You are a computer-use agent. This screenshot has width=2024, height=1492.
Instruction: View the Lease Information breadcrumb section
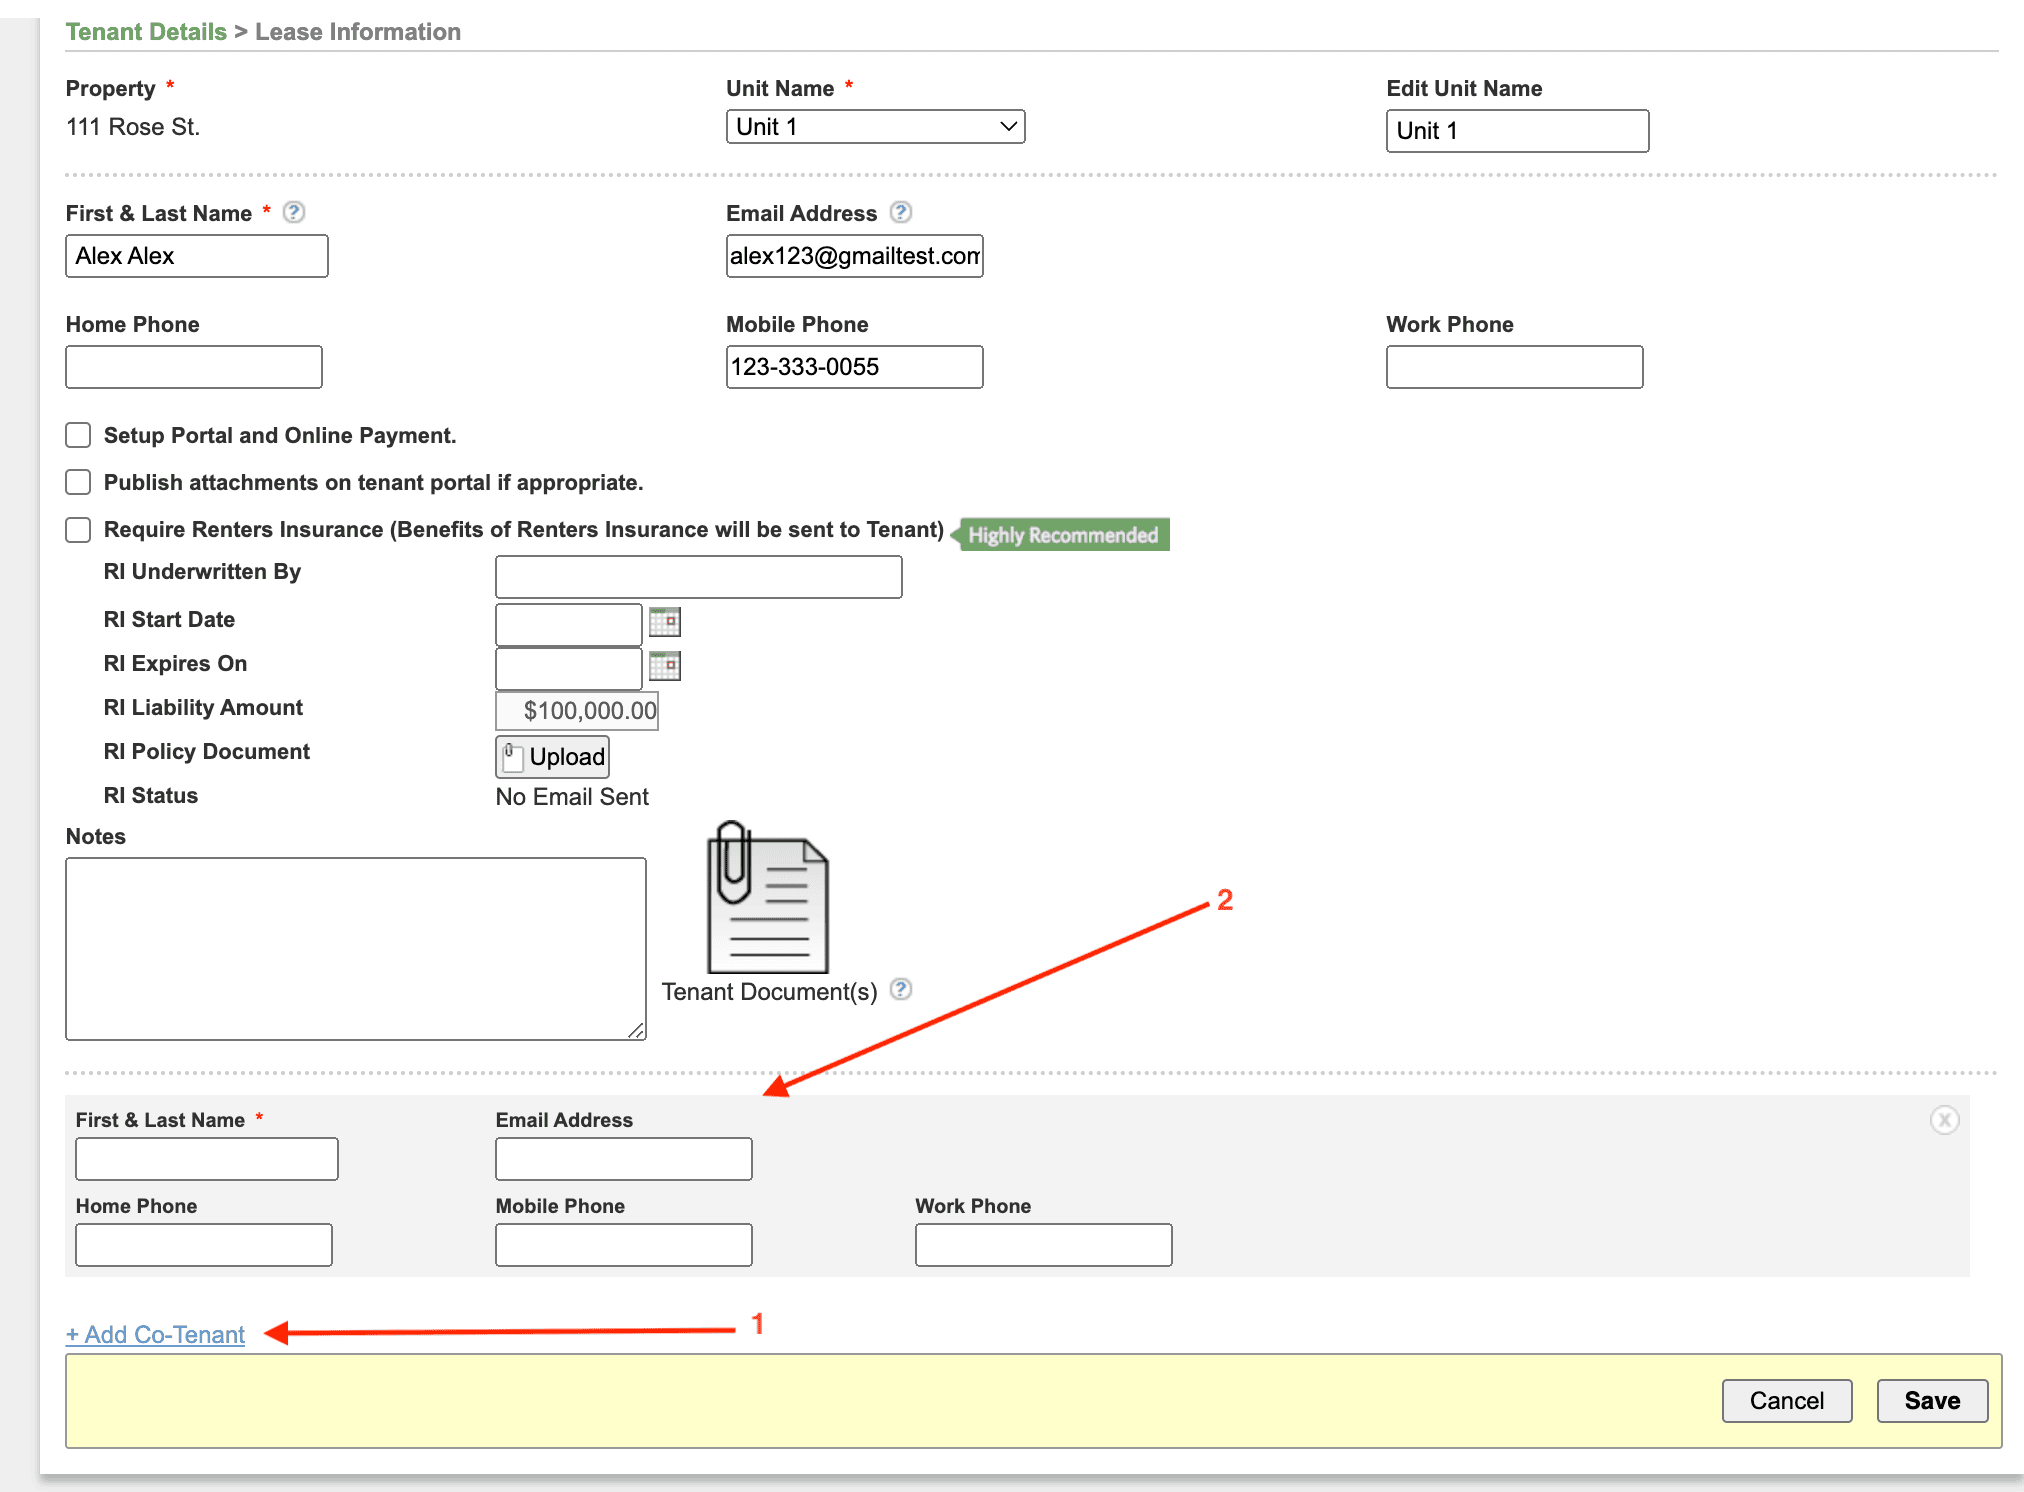[x=357, y=31]
